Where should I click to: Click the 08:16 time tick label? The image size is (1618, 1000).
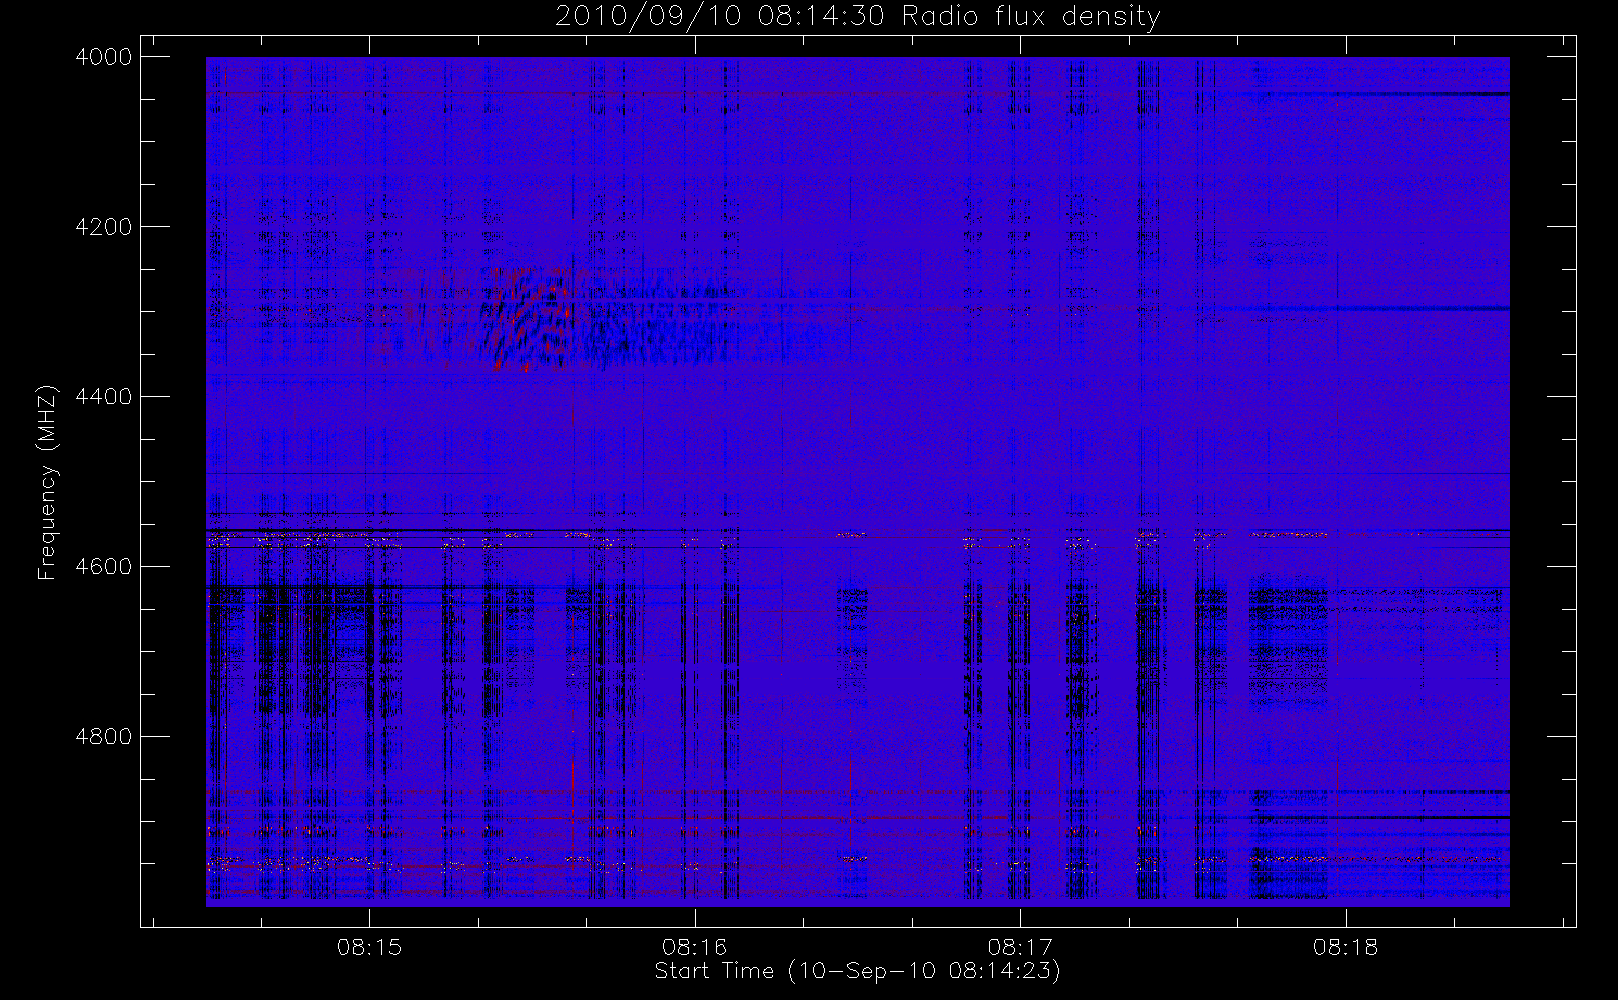coord(695,947)
